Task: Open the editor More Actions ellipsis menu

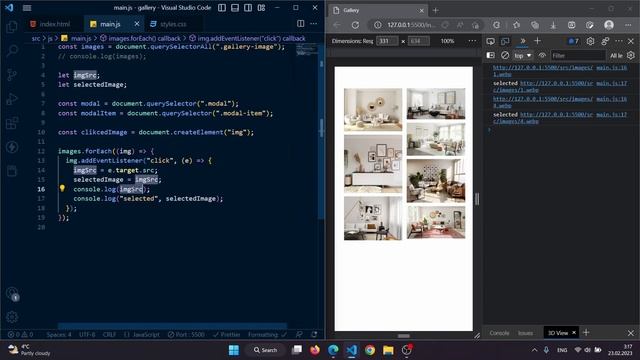Action: click(313, 24)
